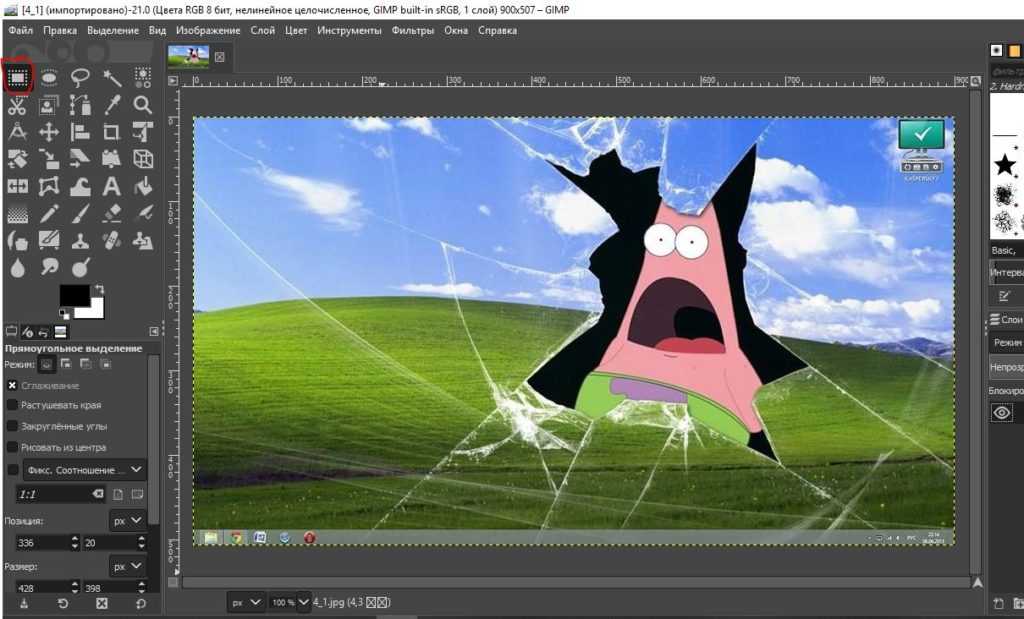Viewport: 1024px width, 619px height.
Task: Select the Color Picker eyedropper tool
Action: coord(112,105)
